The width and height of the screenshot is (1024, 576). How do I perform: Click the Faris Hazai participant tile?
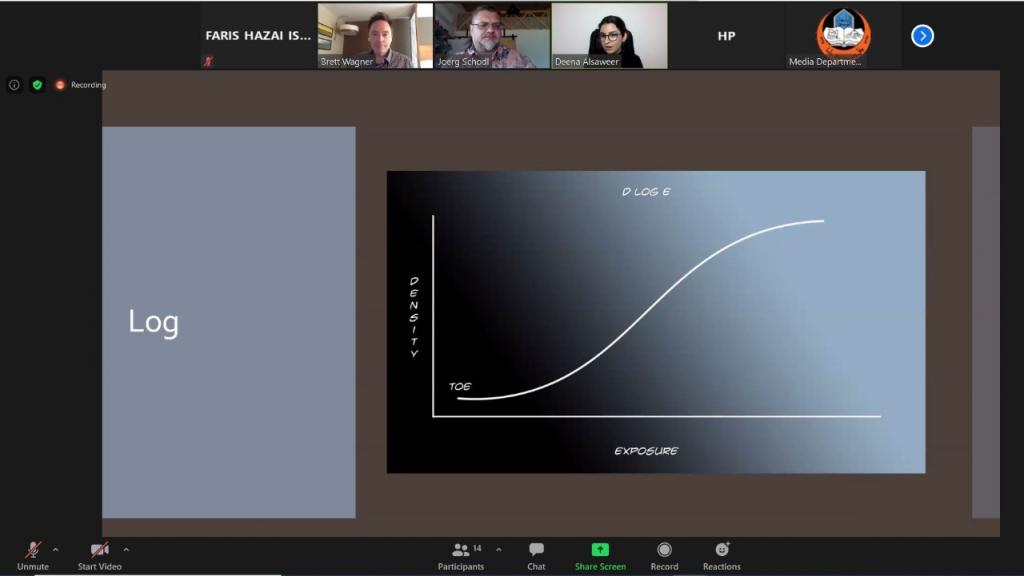click(258, 36)
